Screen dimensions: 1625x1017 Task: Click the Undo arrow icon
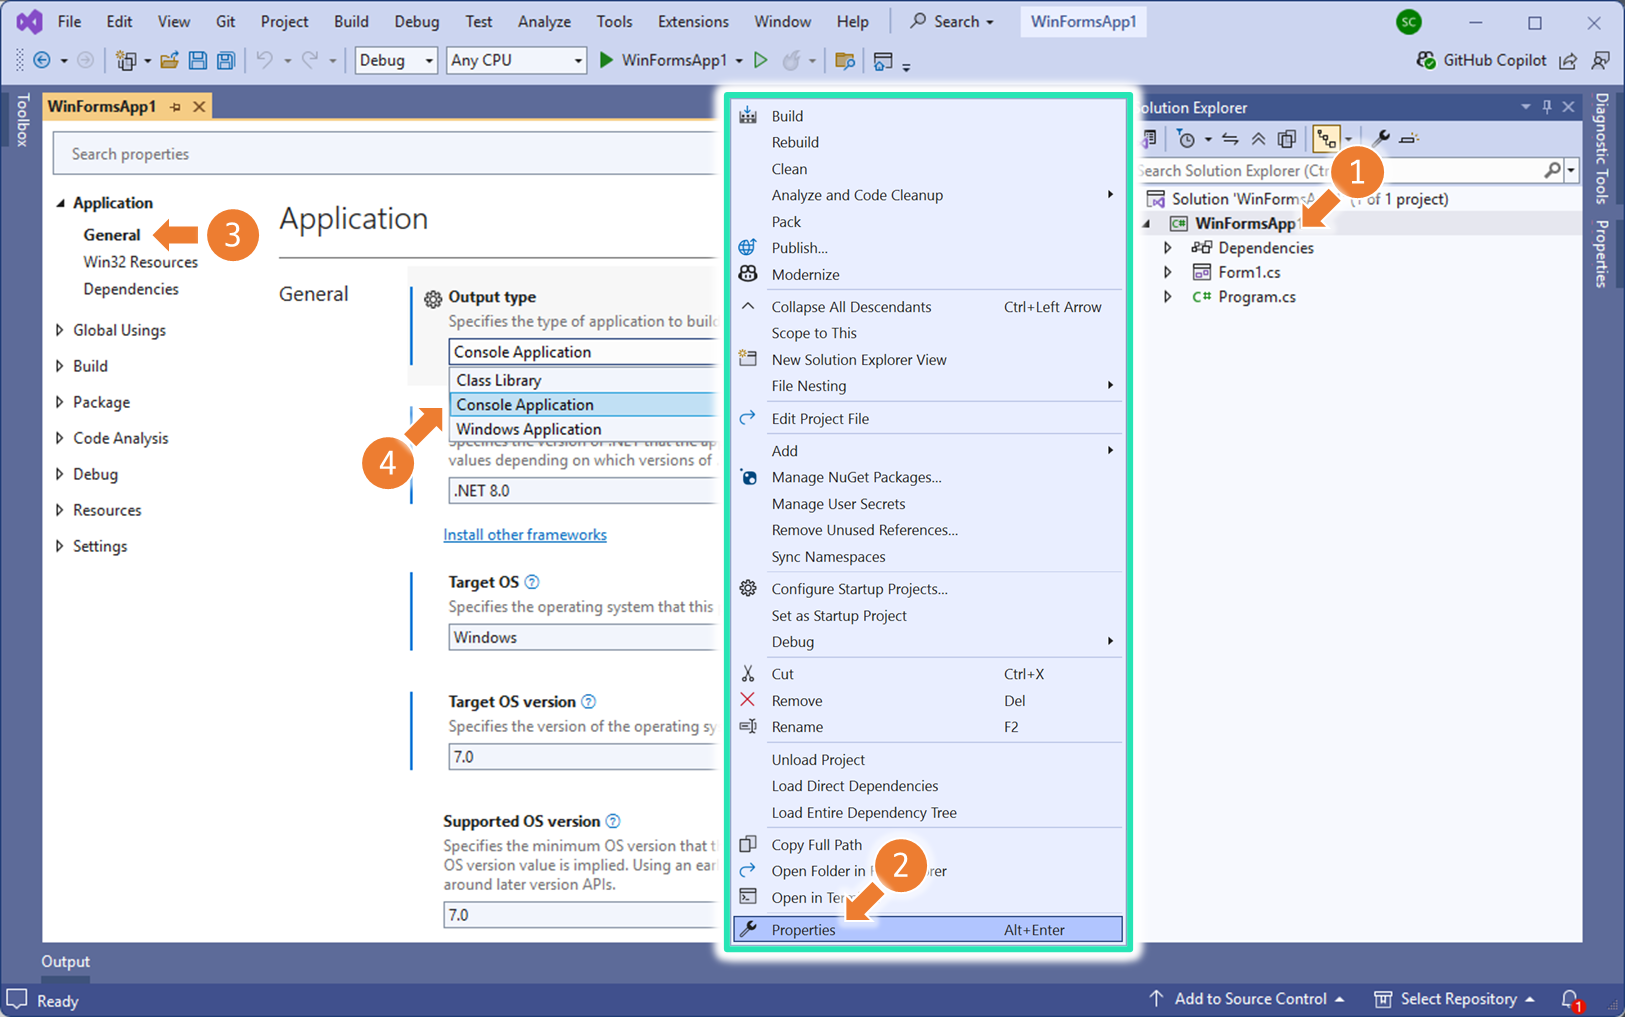pos(264,61)
